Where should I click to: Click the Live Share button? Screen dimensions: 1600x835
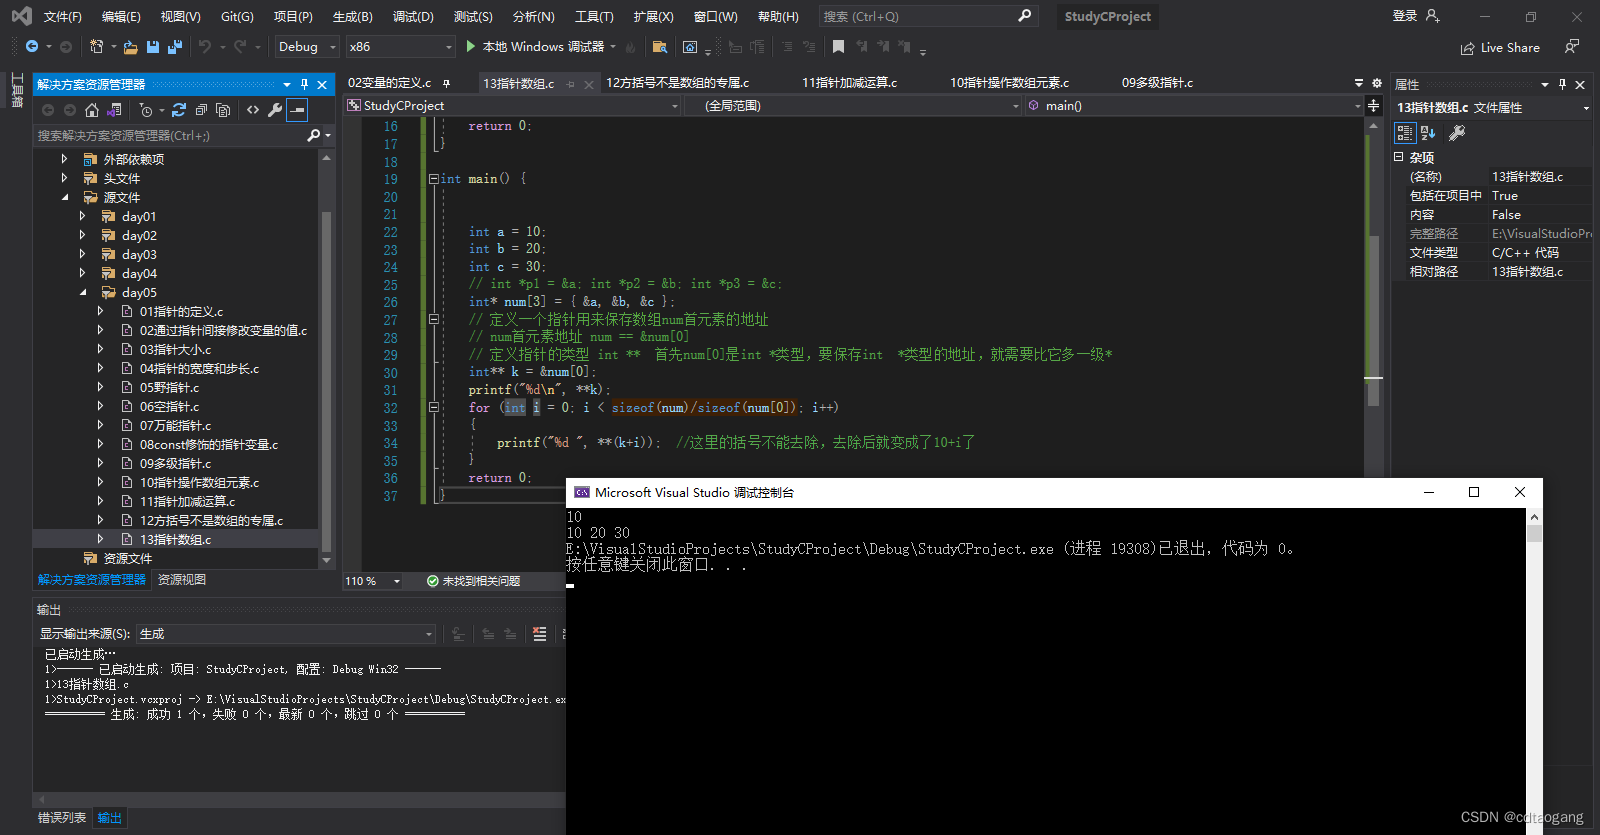(1500, 47)
